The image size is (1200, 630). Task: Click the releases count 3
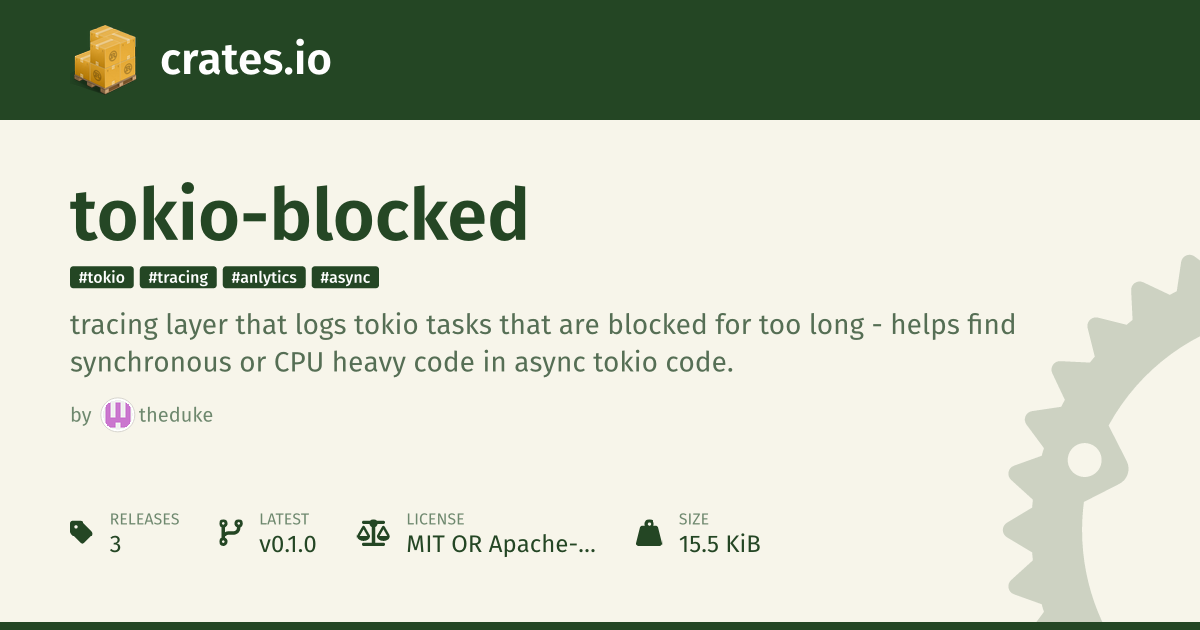[x=116, y=545]
